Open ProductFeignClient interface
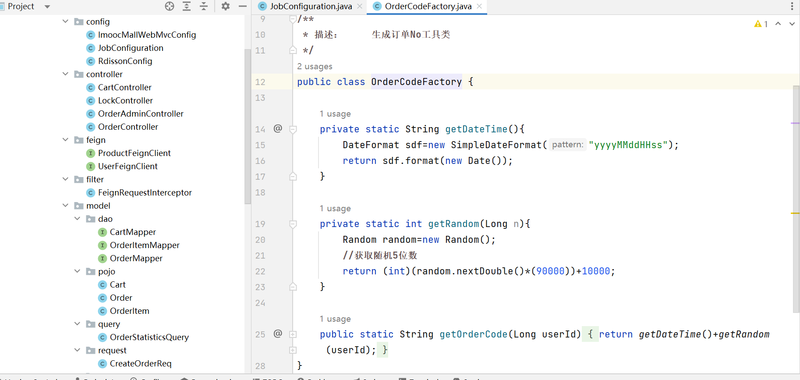This screenshot has width=800, height=380. (134, 153)
